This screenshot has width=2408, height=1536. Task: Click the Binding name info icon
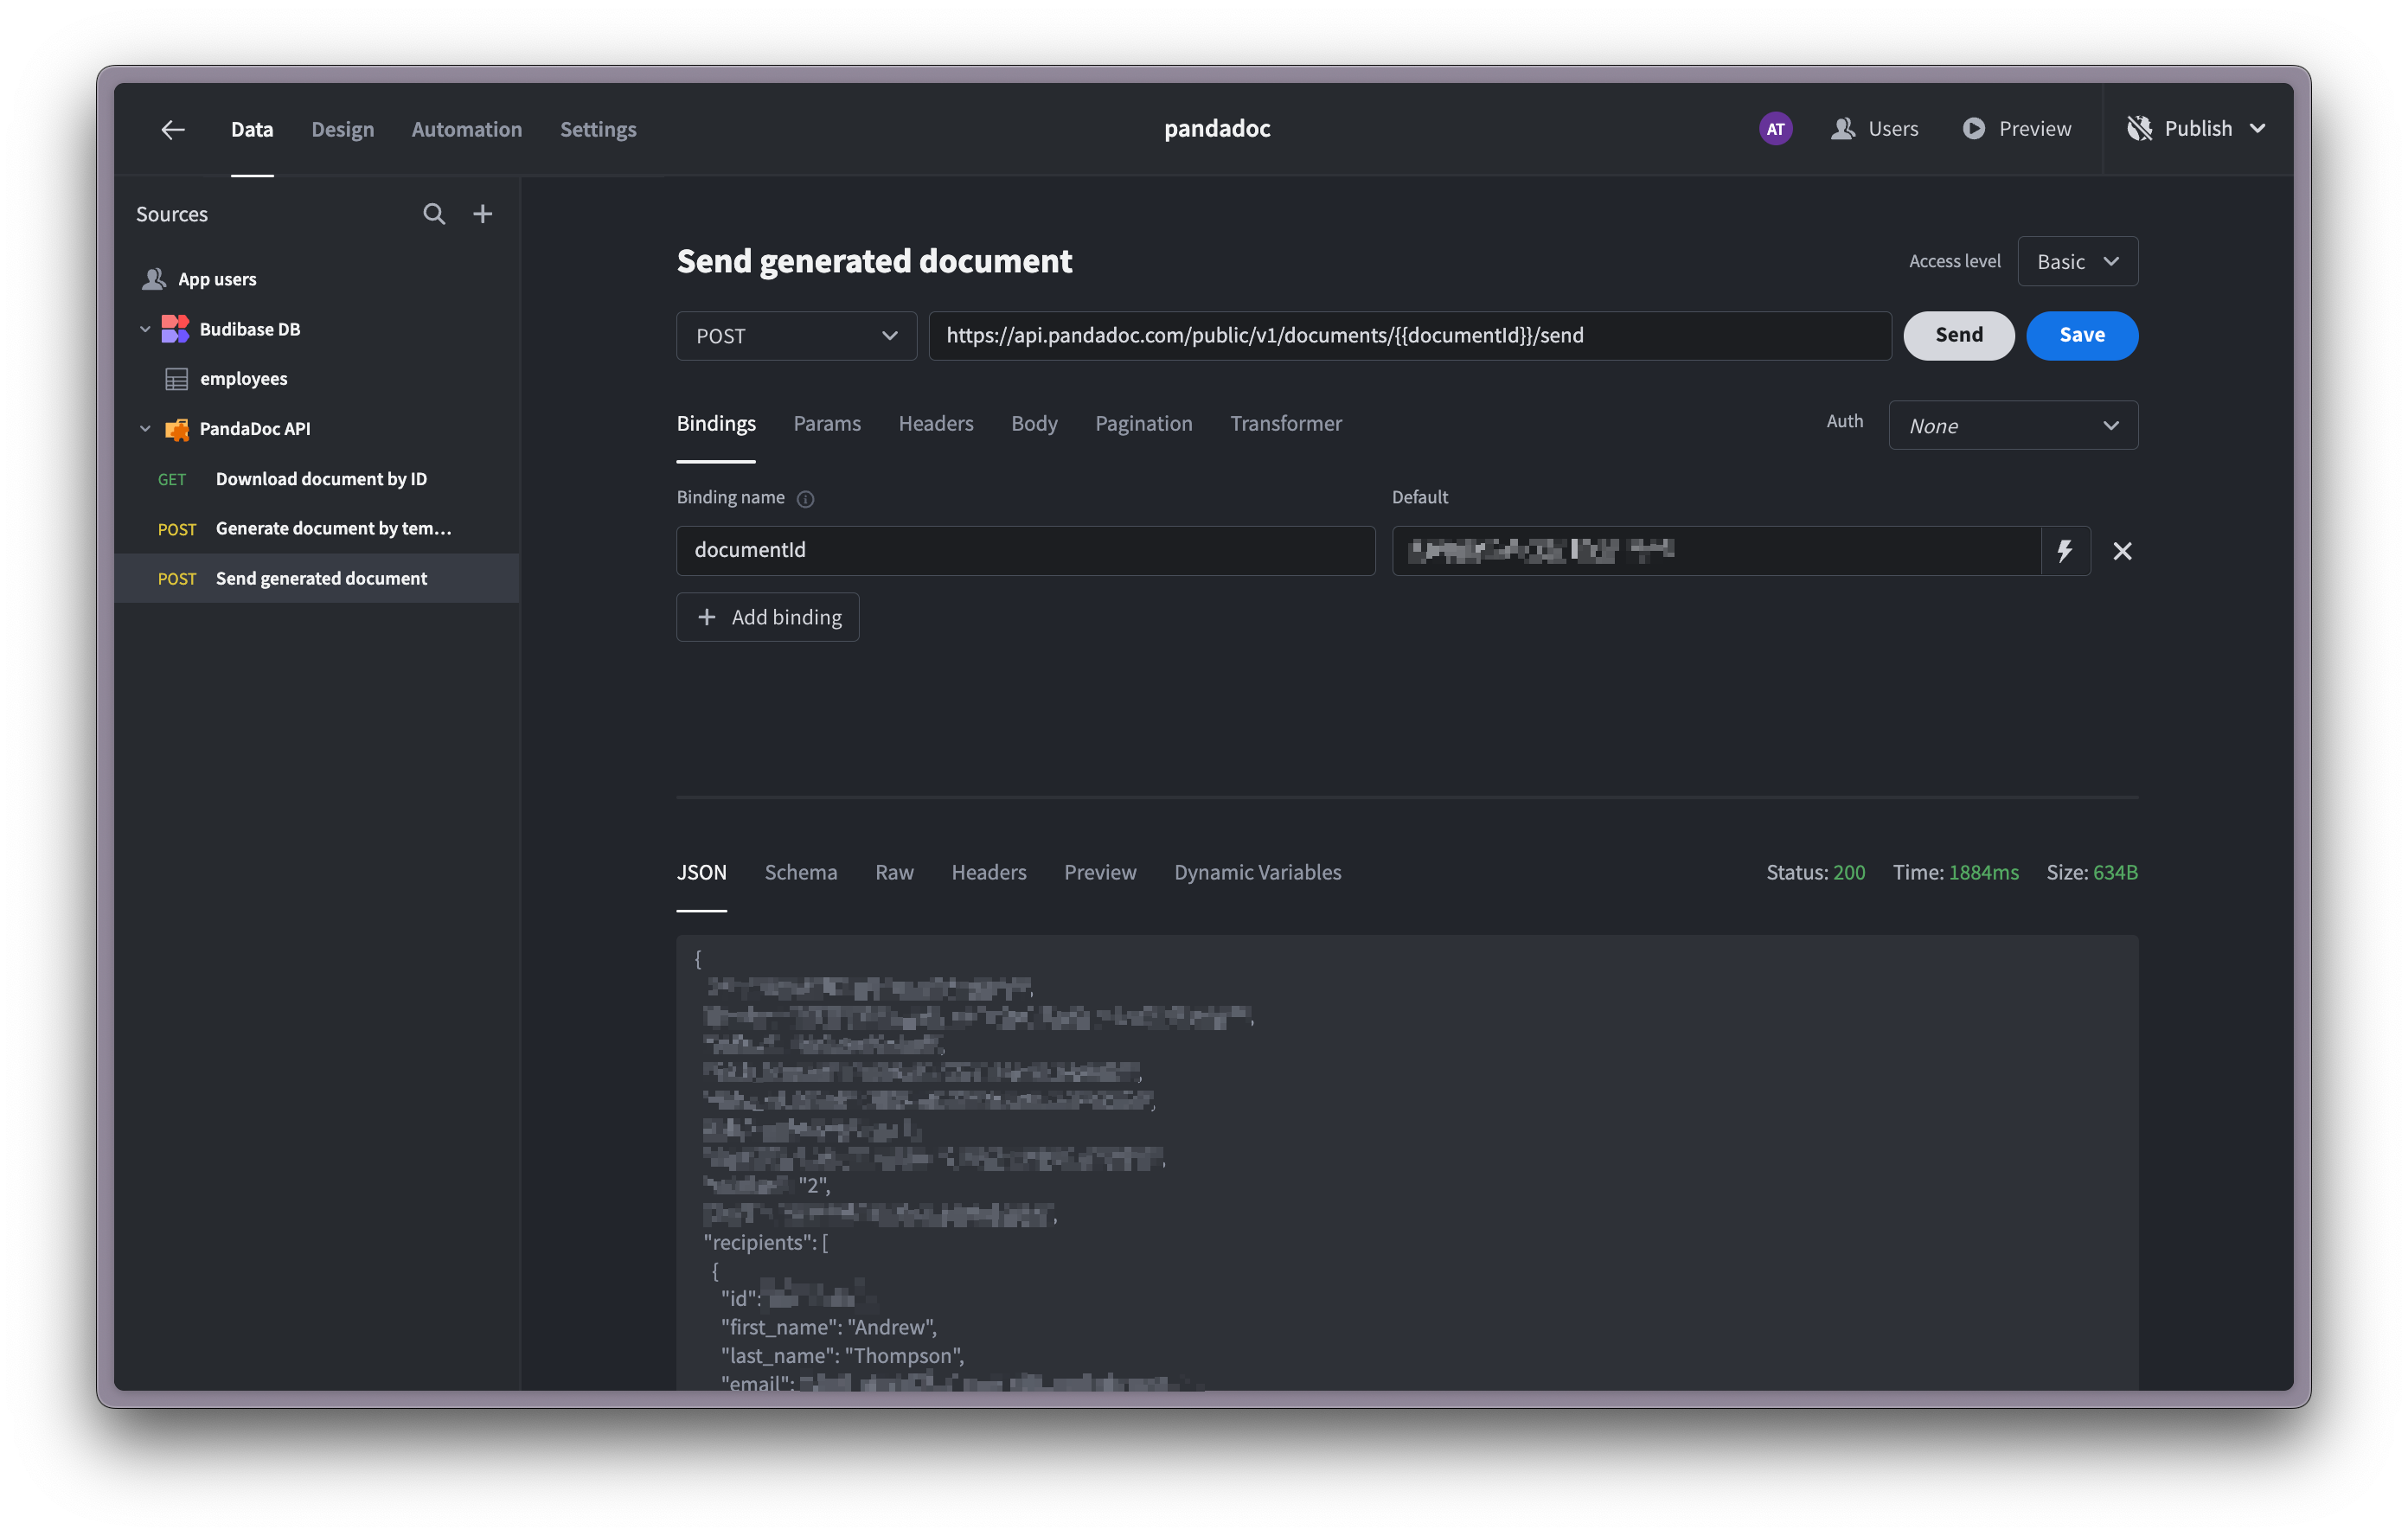pyautogui.click(x=805, y=499)
